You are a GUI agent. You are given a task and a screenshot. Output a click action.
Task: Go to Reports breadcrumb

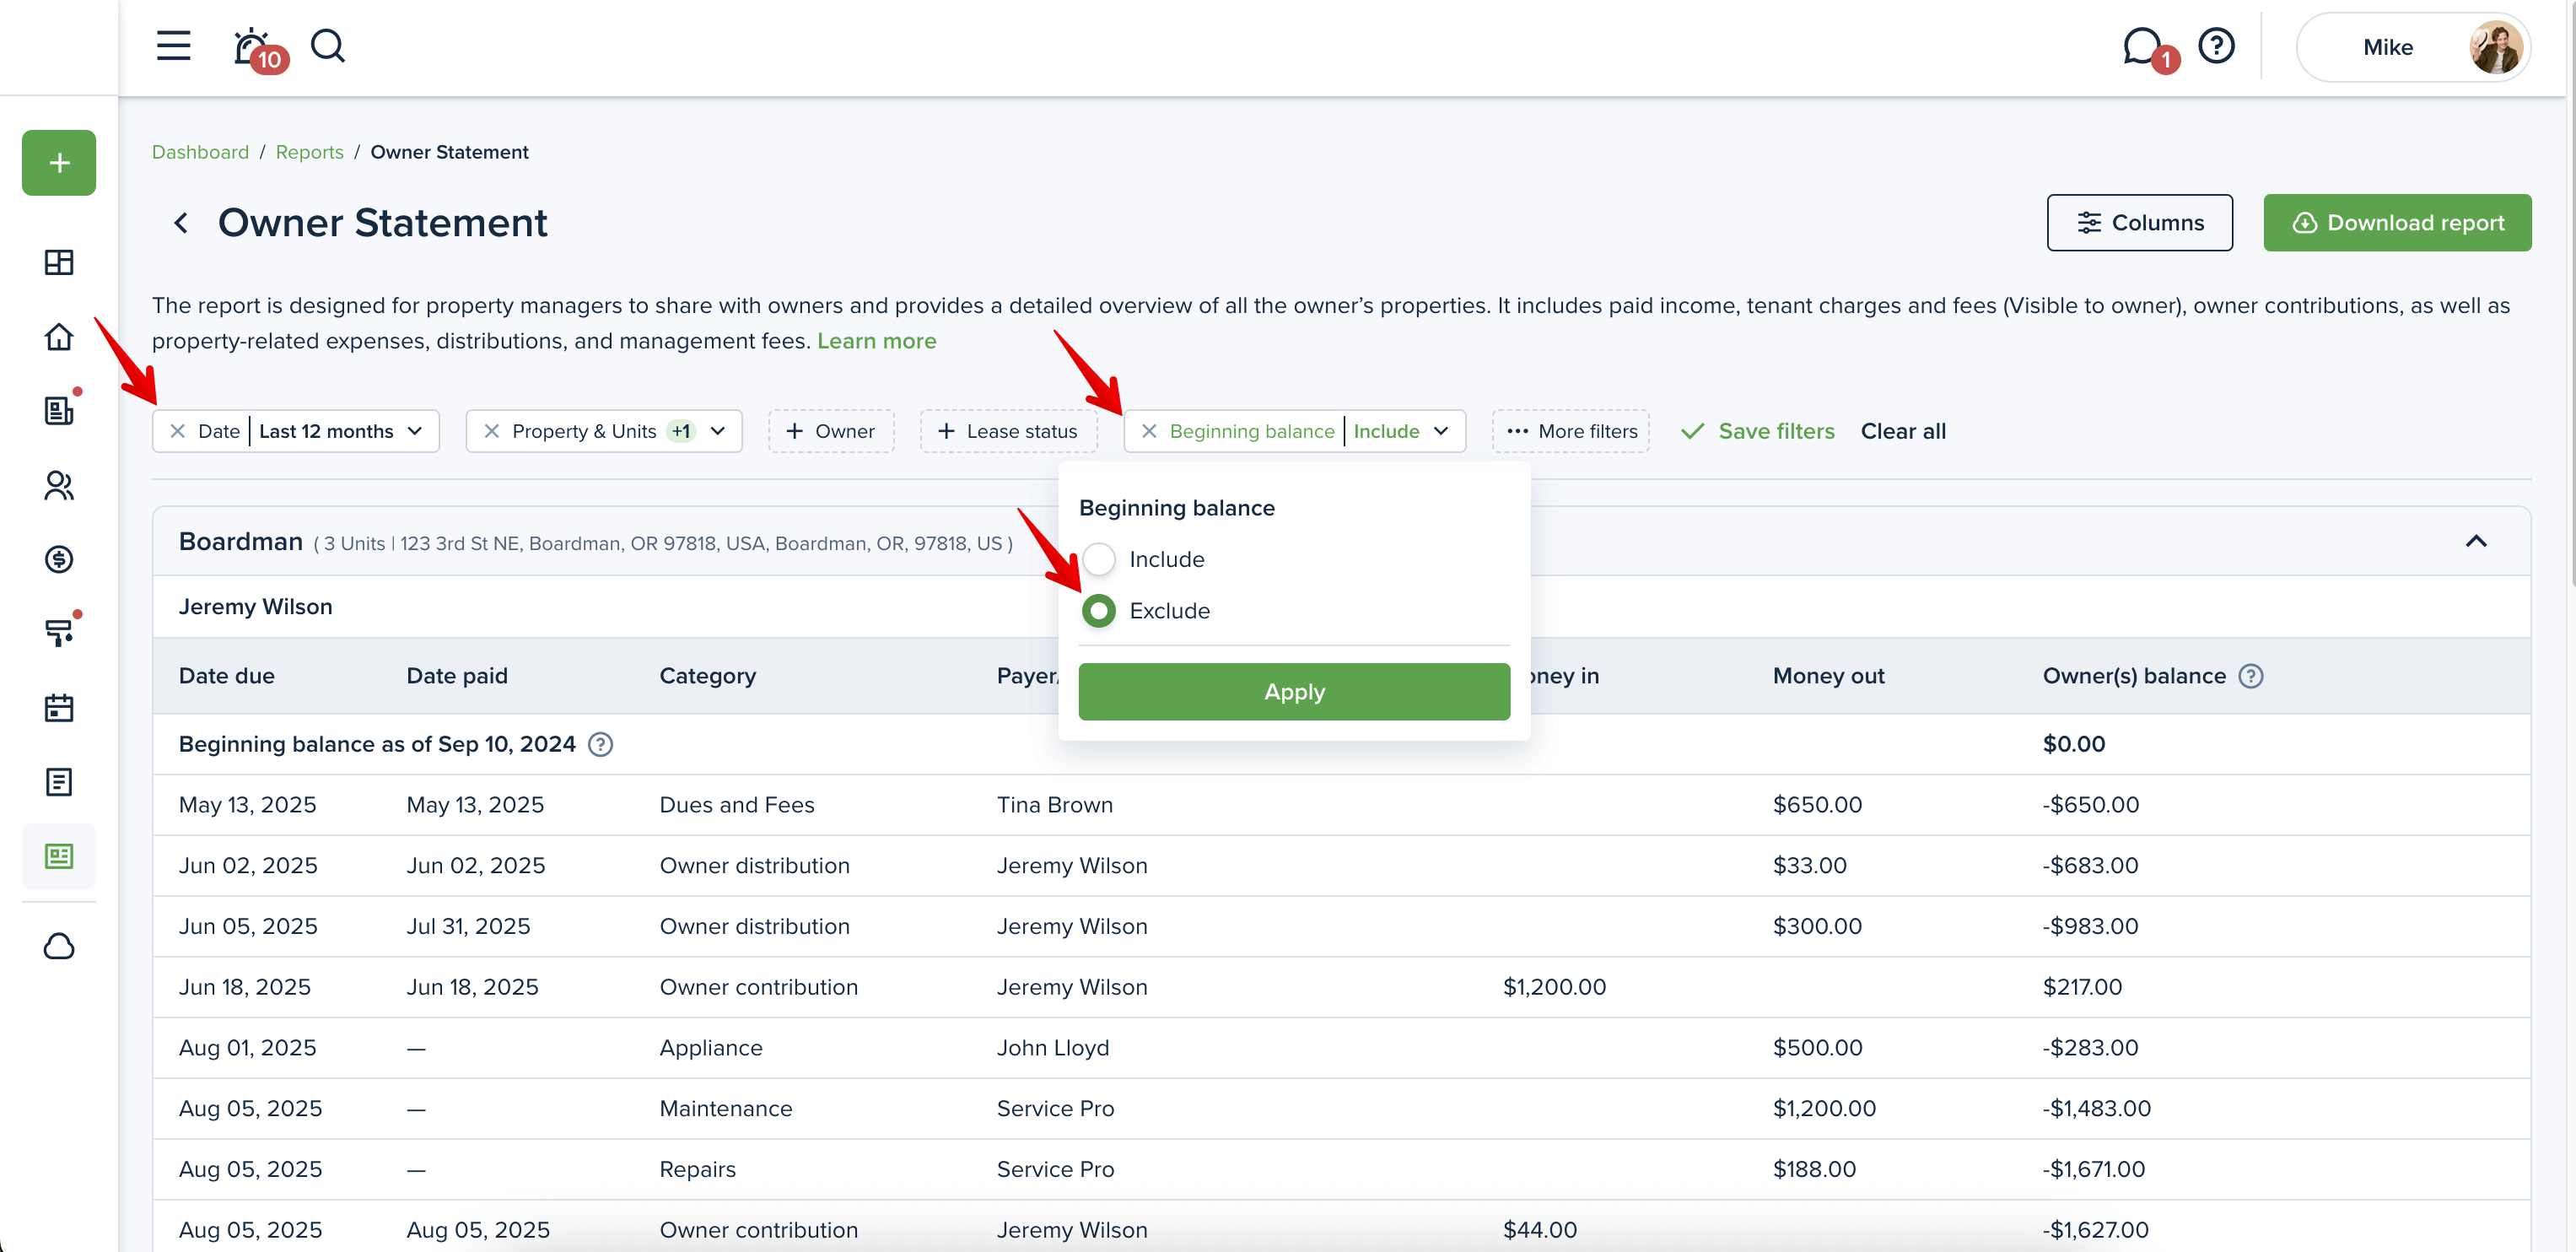point(309,152)
